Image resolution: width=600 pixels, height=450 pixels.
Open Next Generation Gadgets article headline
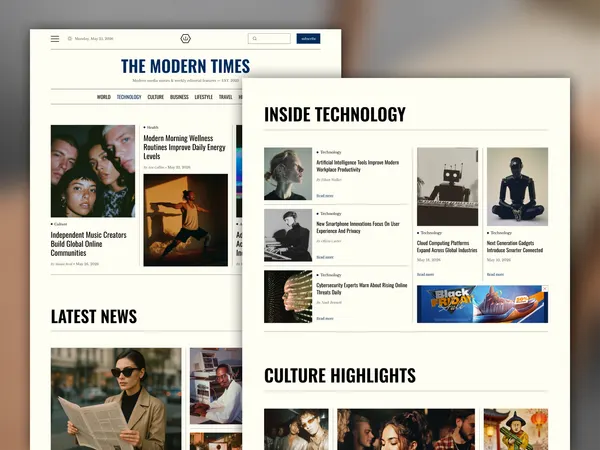pyautogui.click(x=515, y=246)
